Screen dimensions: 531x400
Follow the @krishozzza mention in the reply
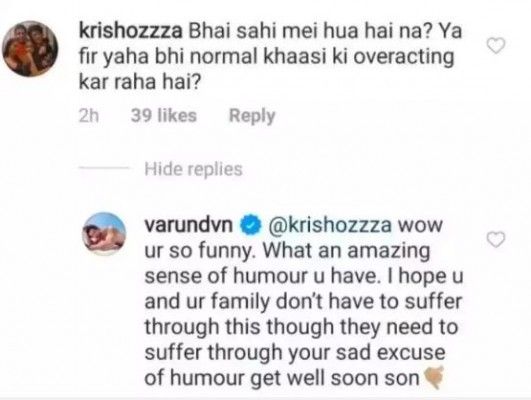click(x=330, y=225)
